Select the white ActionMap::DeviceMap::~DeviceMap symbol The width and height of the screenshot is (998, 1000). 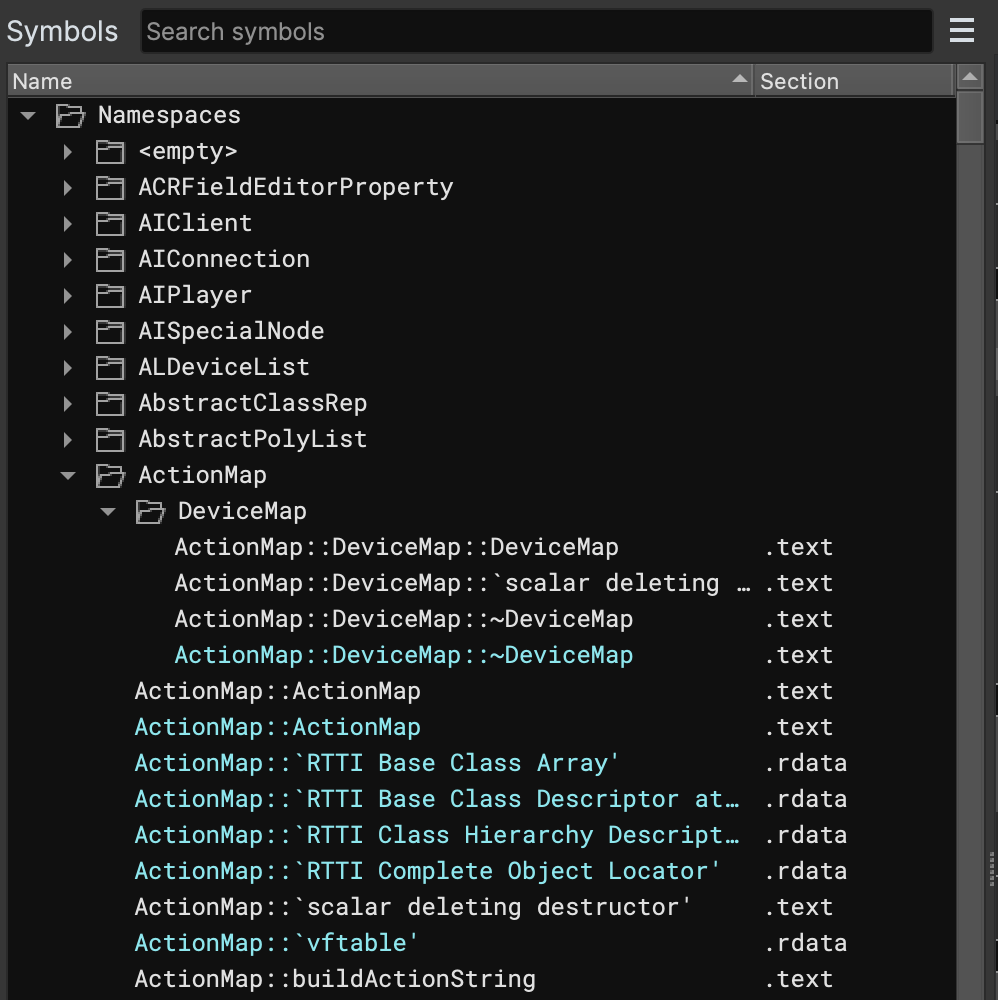[404, 619]
